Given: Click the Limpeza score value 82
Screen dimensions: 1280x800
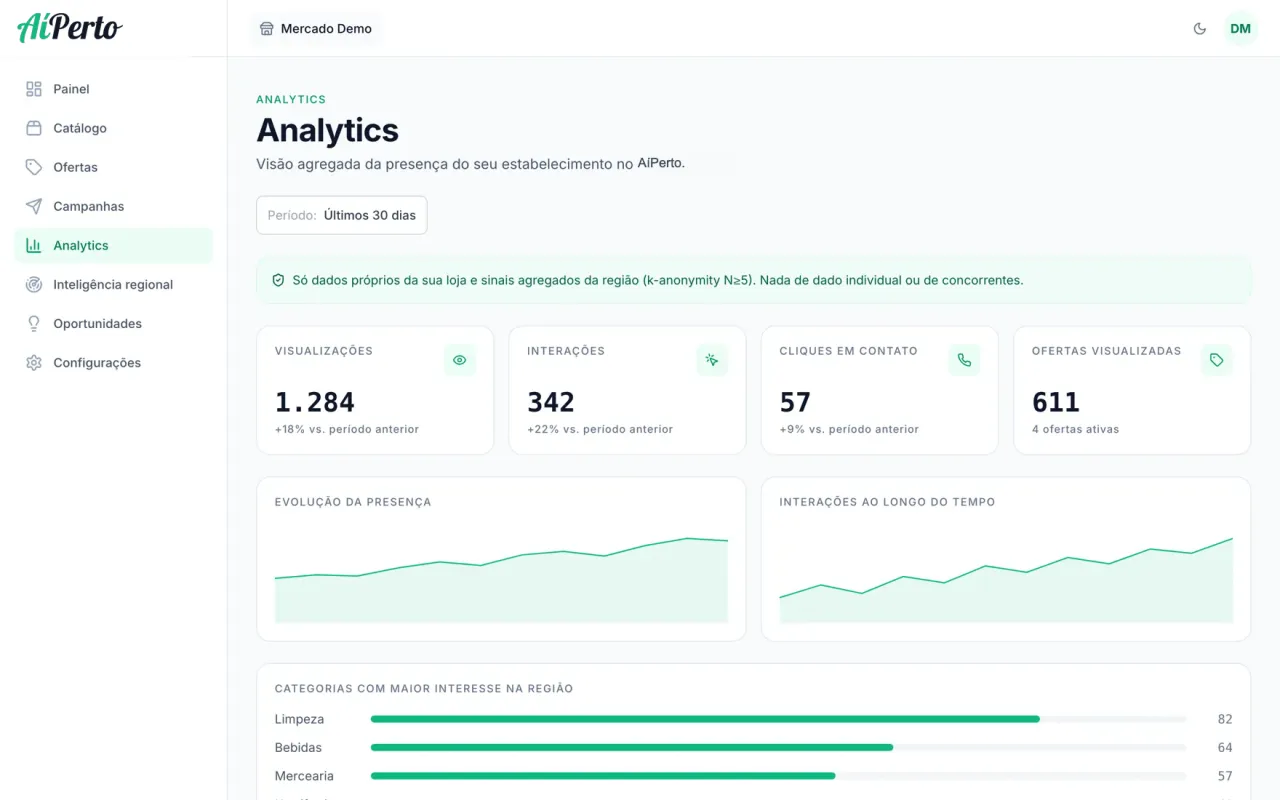Looking at the screenshot, I should click(1225, 719).
